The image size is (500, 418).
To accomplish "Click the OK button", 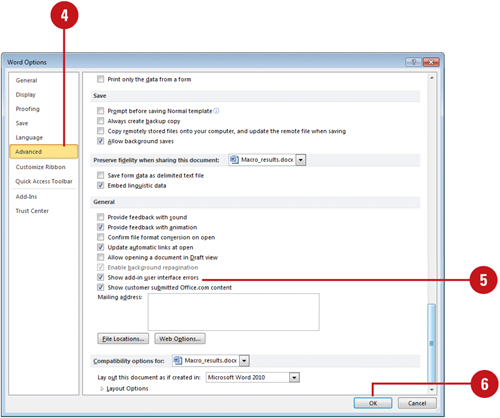I will pyautogui.click(x=373, y=403).
